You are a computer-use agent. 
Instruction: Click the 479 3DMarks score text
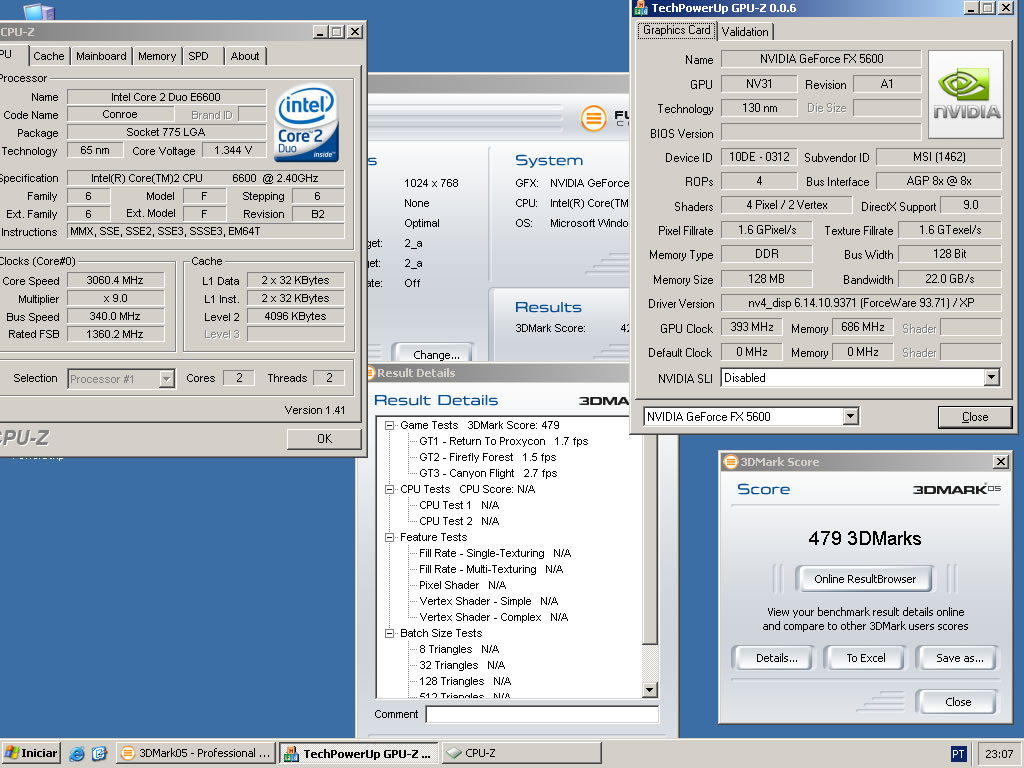pos(865,538)
